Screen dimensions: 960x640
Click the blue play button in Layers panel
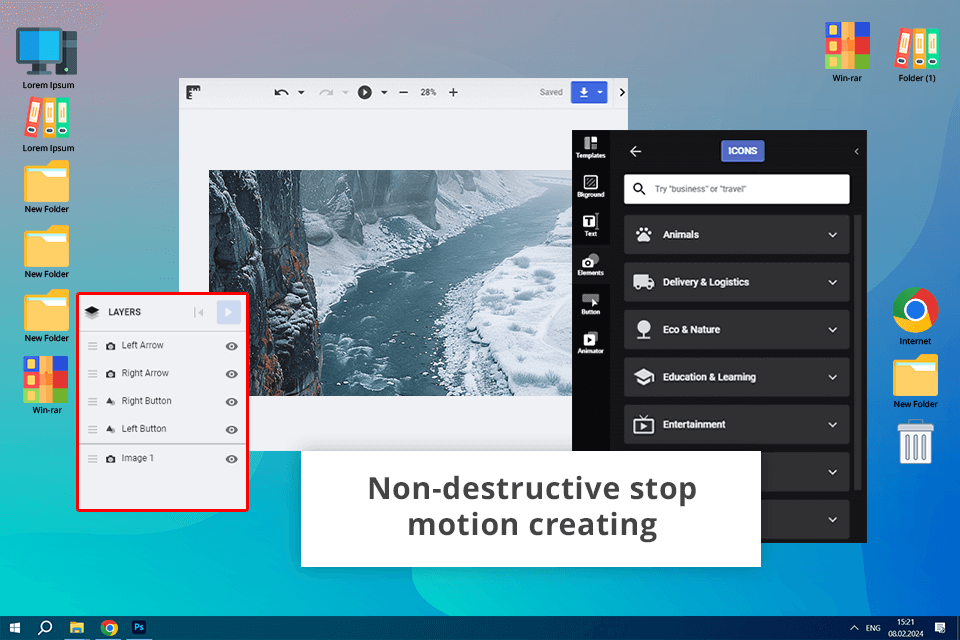pyautogui.click(x=228, y=312)
